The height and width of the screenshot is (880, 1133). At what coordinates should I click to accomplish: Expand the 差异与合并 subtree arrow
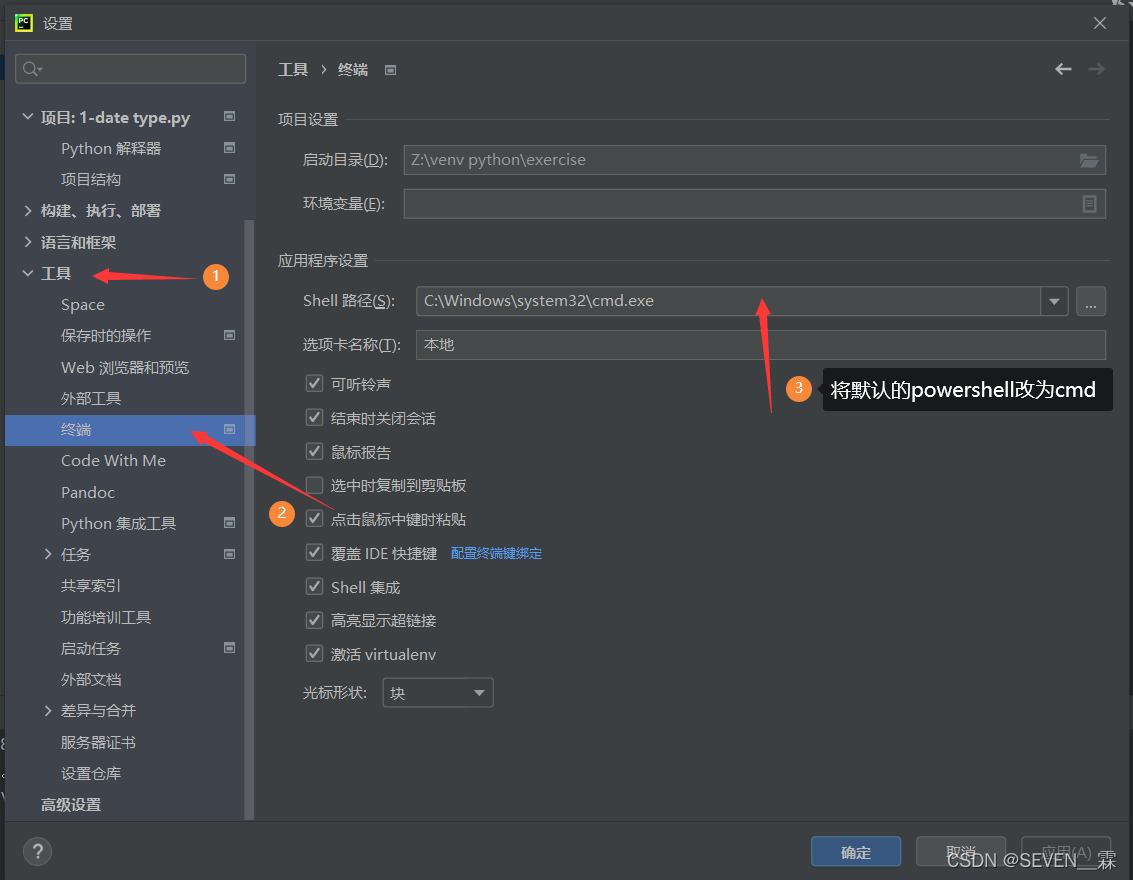point(48,710)
